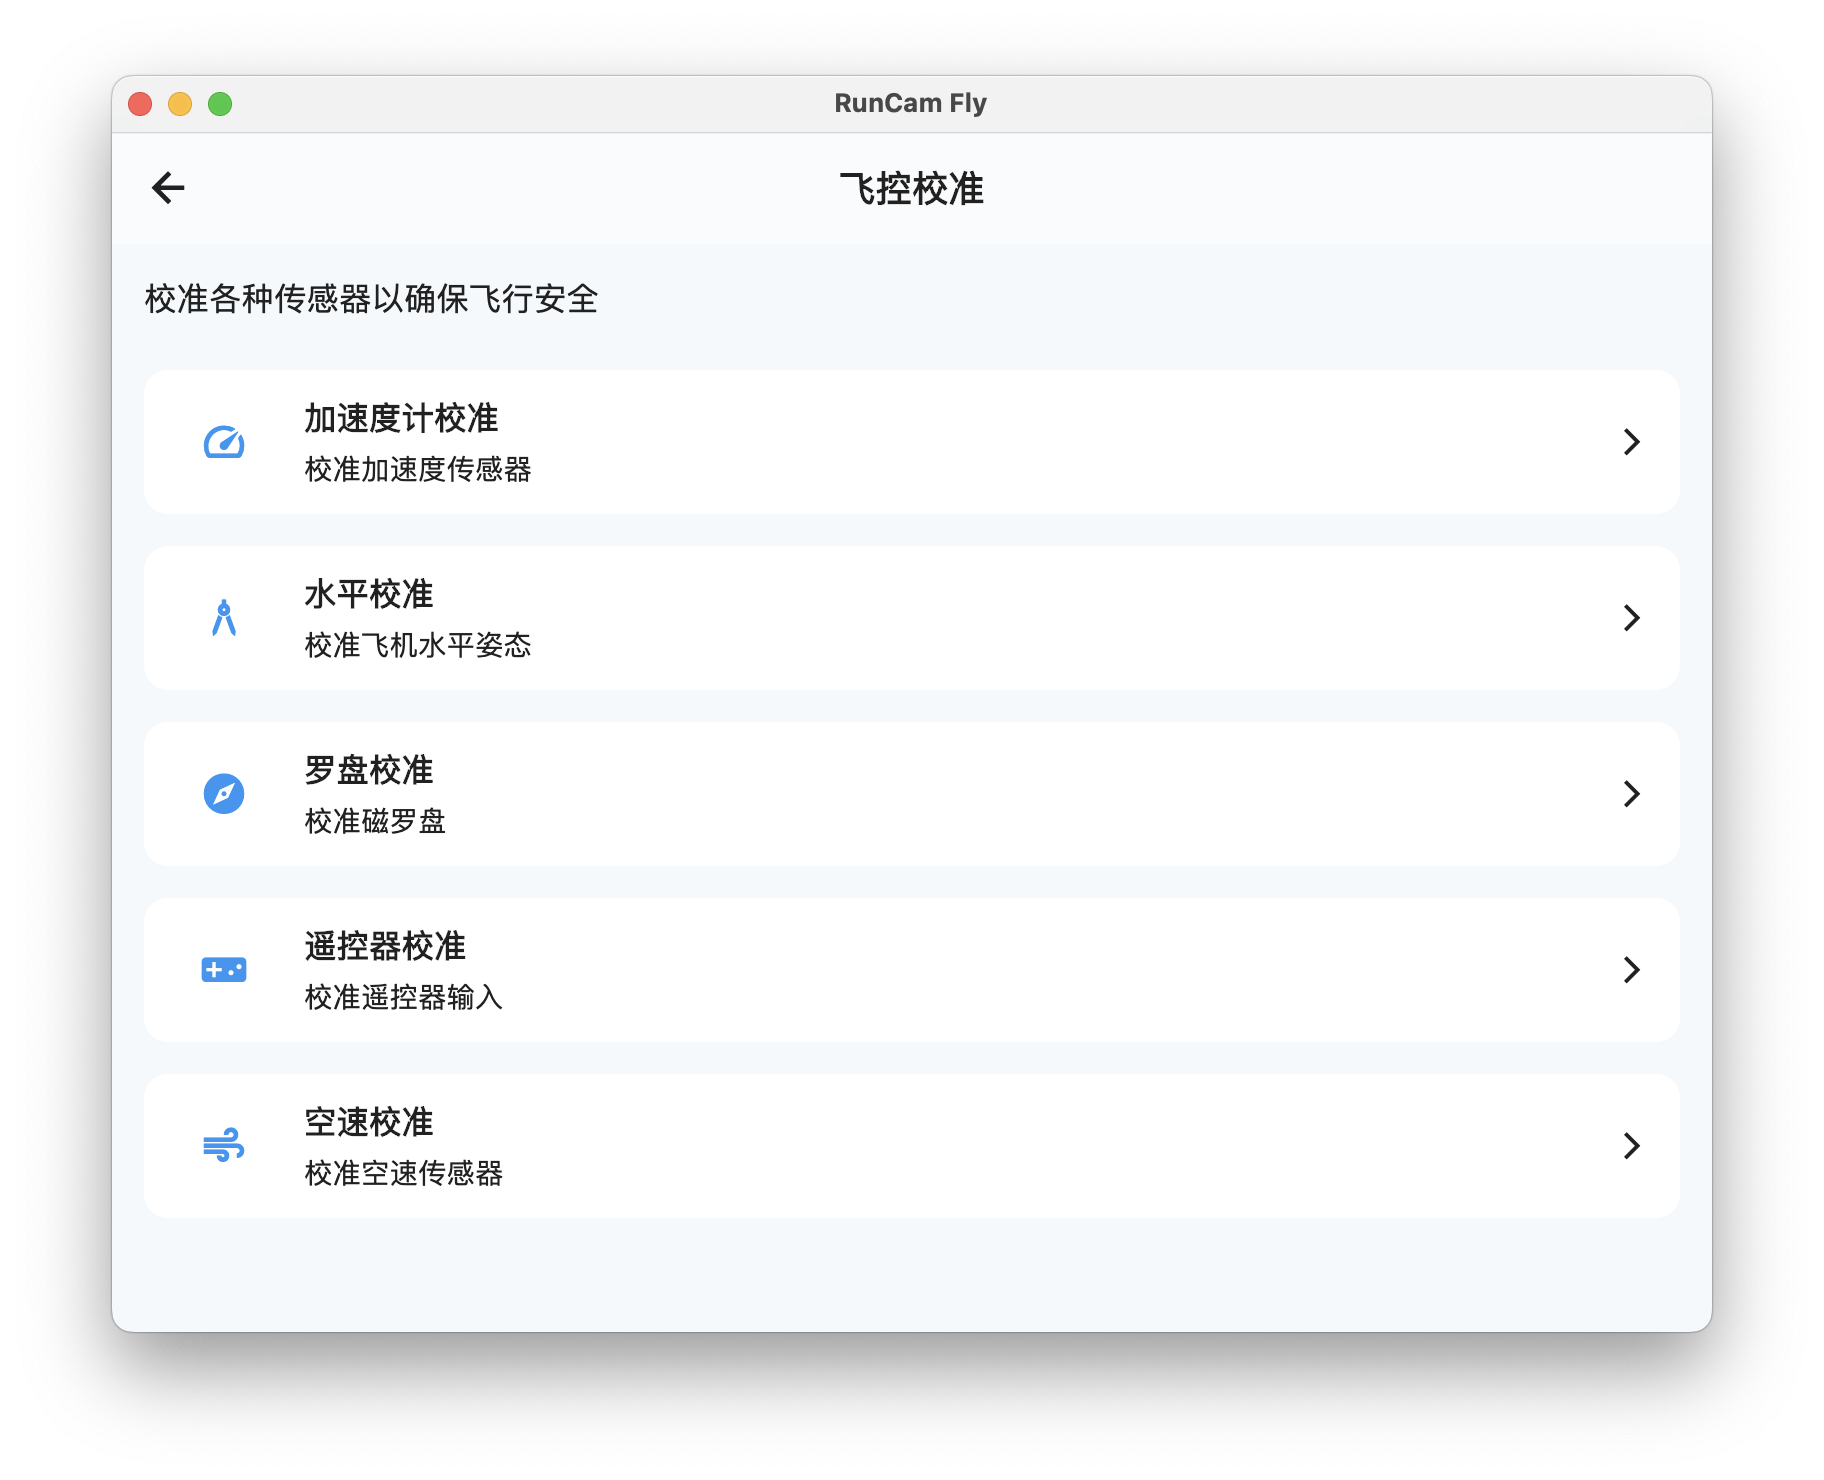The height and width of the screenshot is (1480, 1824).
Task: Click the 飞控校准 page title
Action: (911, 186)
